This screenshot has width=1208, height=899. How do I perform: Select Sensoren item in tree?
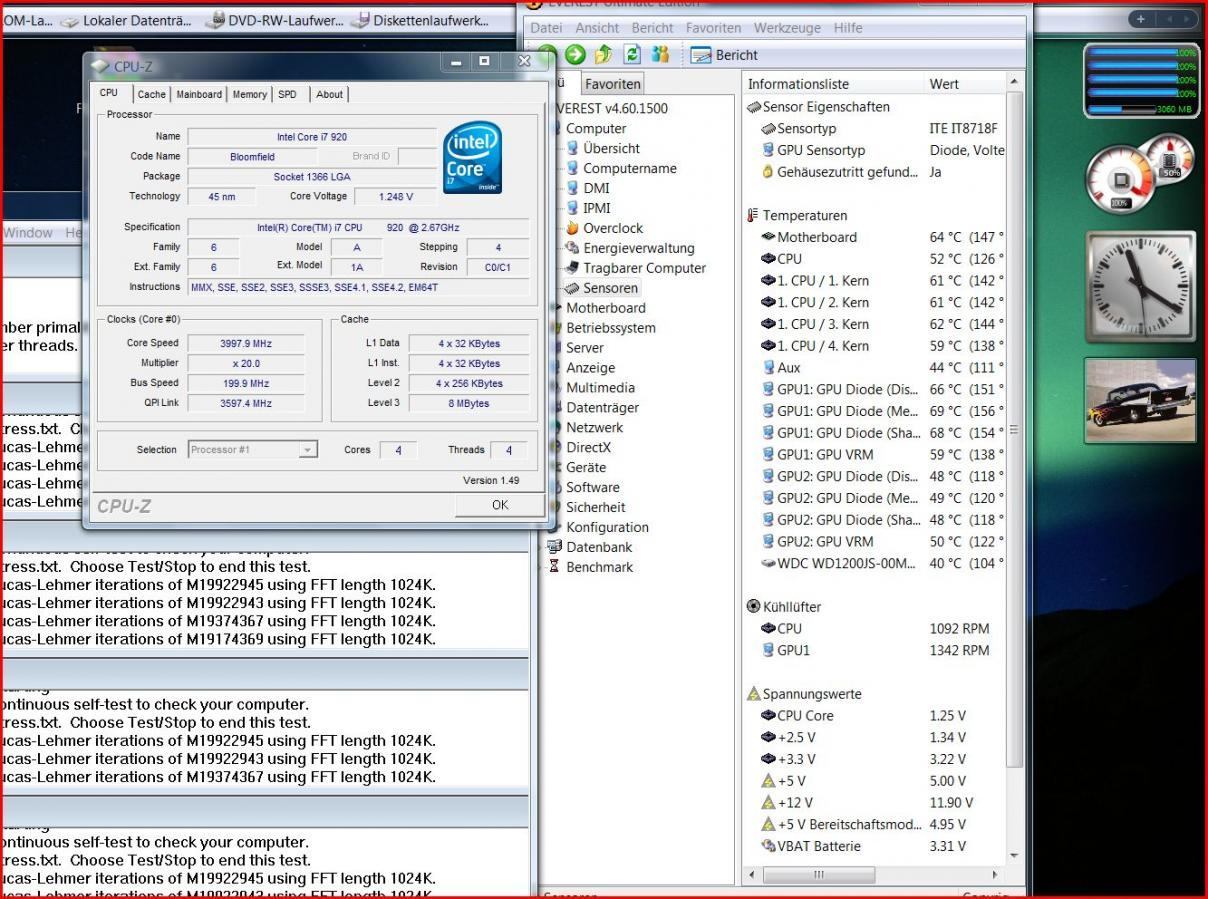click(602, 288)
